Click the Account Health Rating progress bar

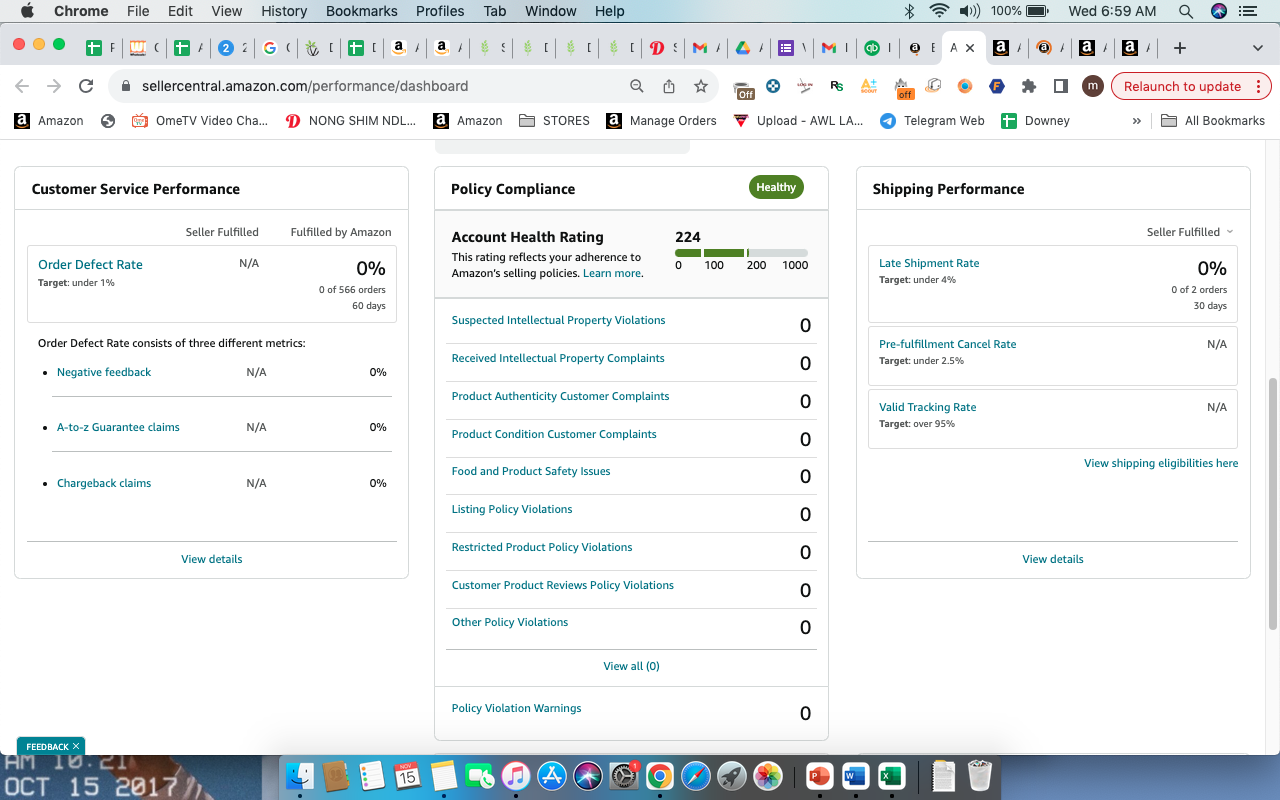(741, 253)
